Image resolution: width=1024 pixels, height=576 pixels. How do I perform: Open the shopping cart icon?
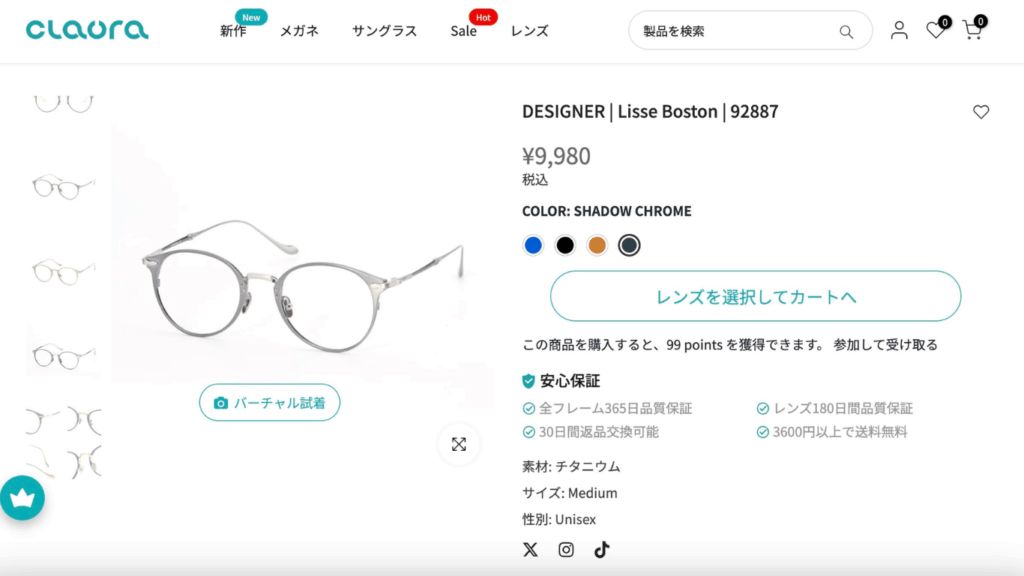tap(971, 30)
